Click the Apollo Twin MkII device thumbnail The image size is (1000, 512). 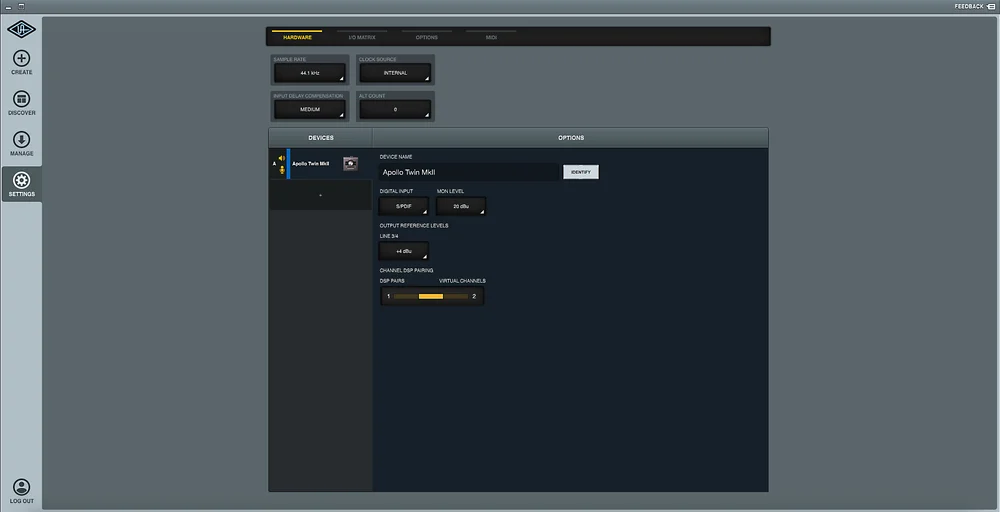pos(350,164)
